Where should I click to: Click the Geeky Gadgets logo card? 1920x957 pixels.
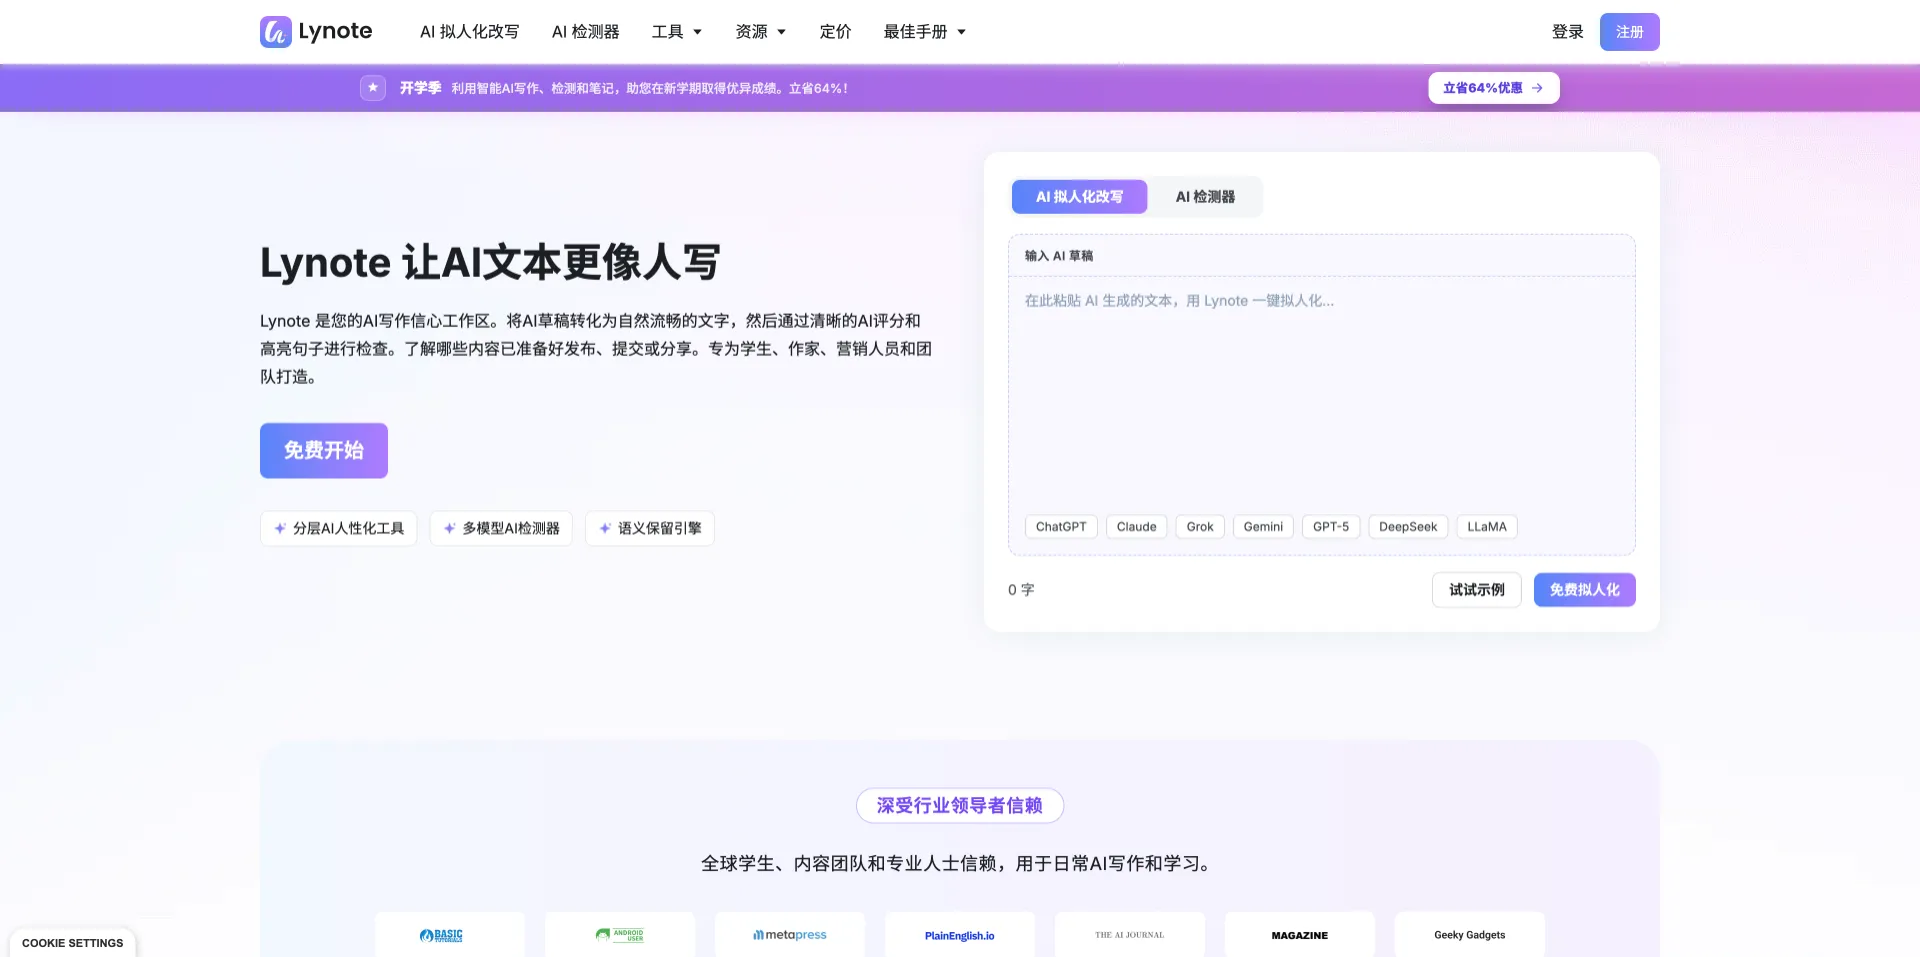point(1470,935)
